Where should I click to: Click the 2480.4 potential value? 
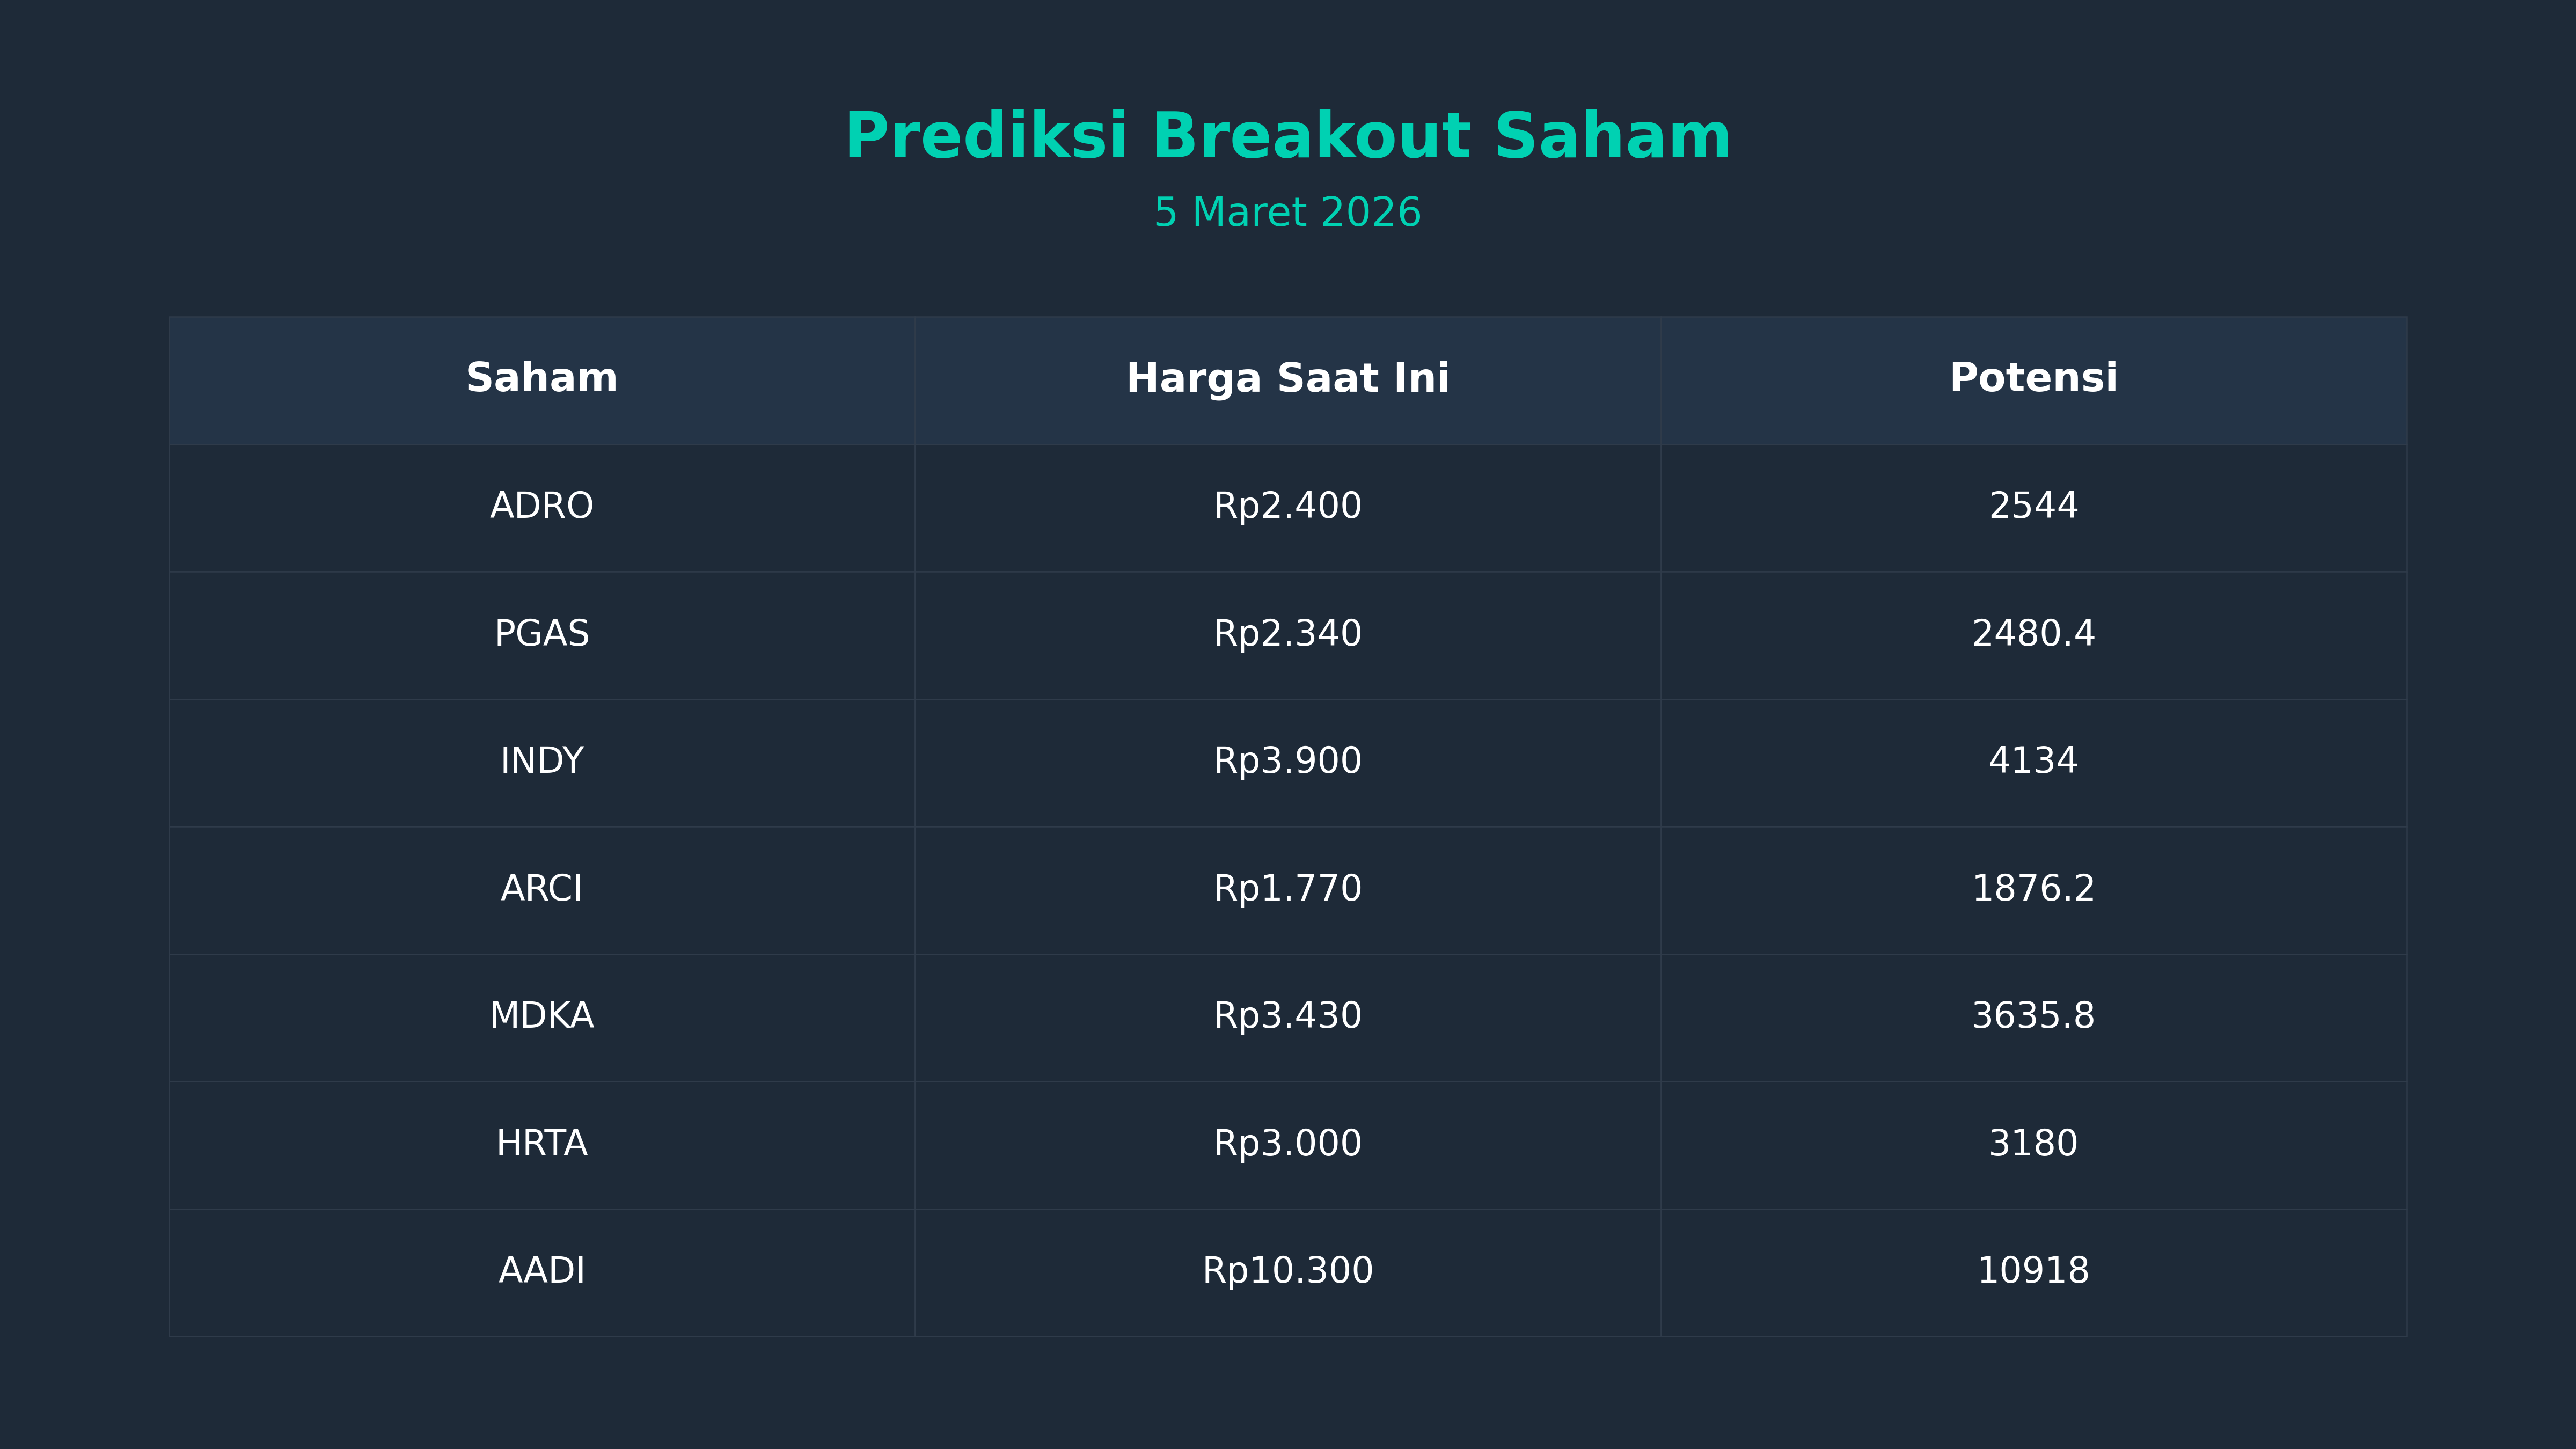coord(2033,634)
